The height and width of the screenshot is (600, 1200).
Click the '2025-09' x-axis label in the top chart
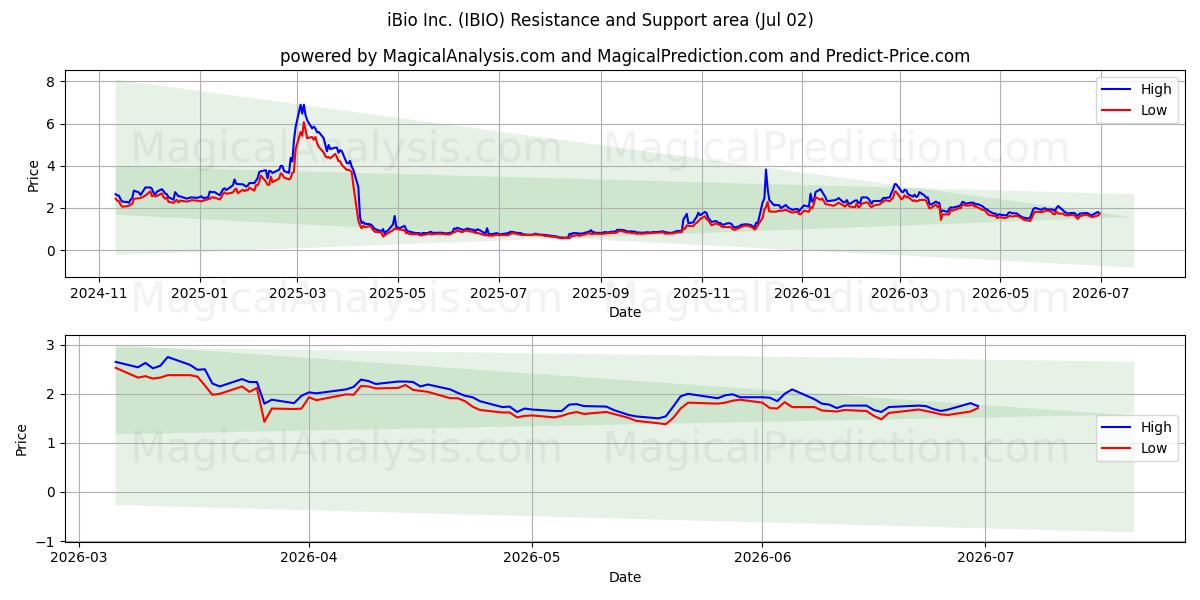[x=601, y=293]
